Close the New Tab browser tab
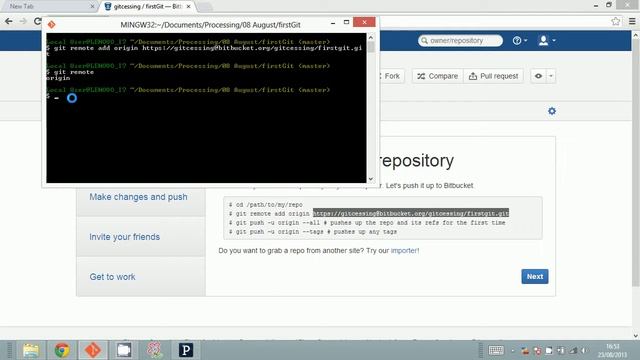The width and height of the screenshot is (640, 360). pyautogui.click(x=92, y=6)
